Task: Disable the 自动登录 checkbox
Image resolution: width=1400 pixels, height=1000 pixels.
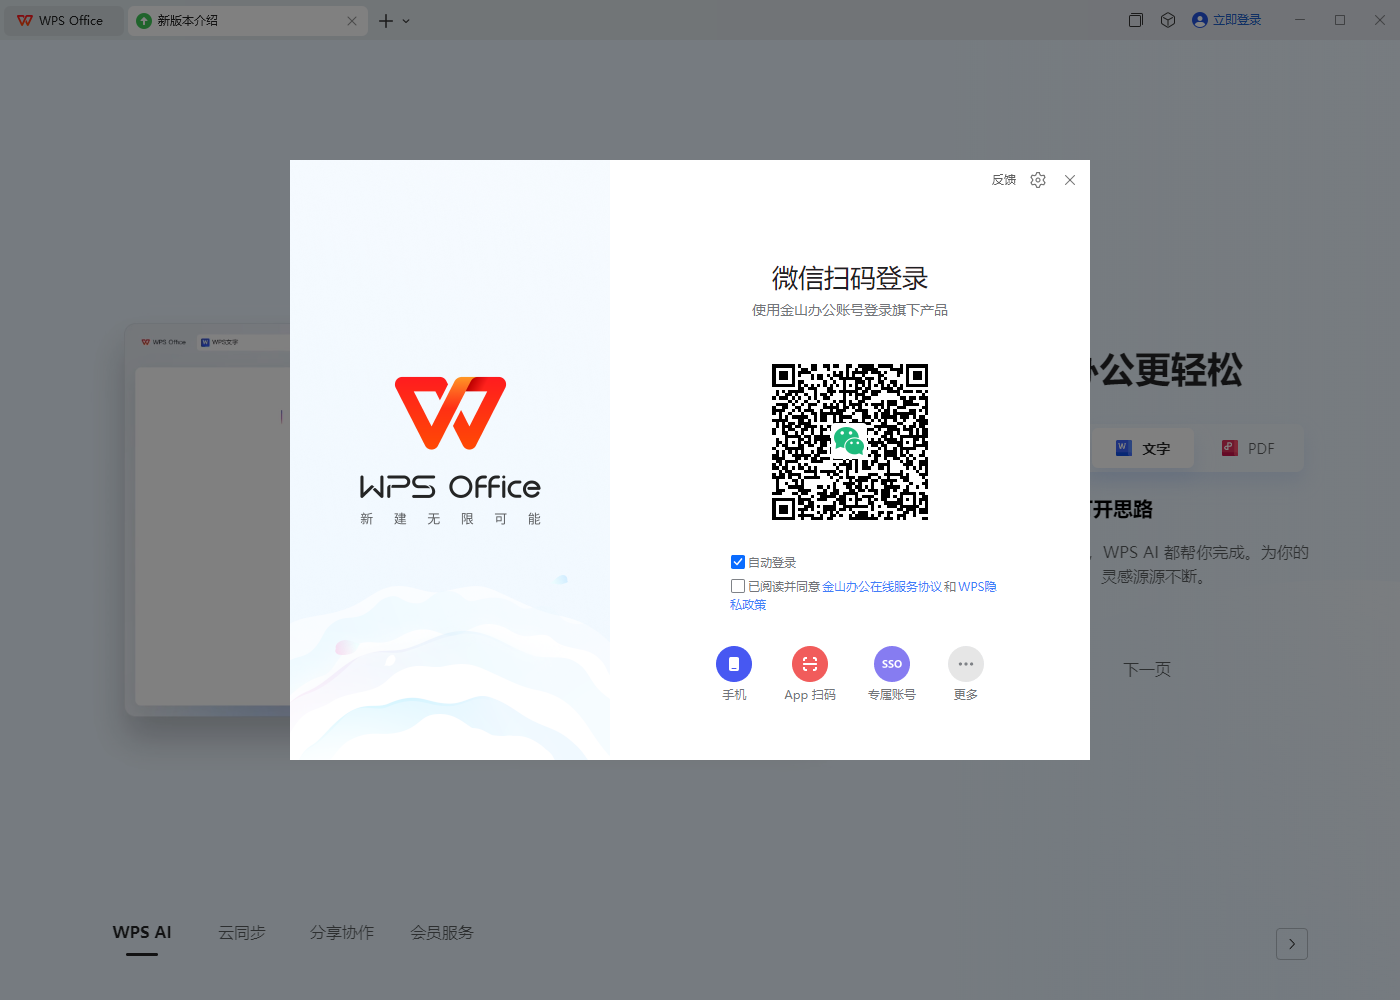Action: tap(737, 562)
